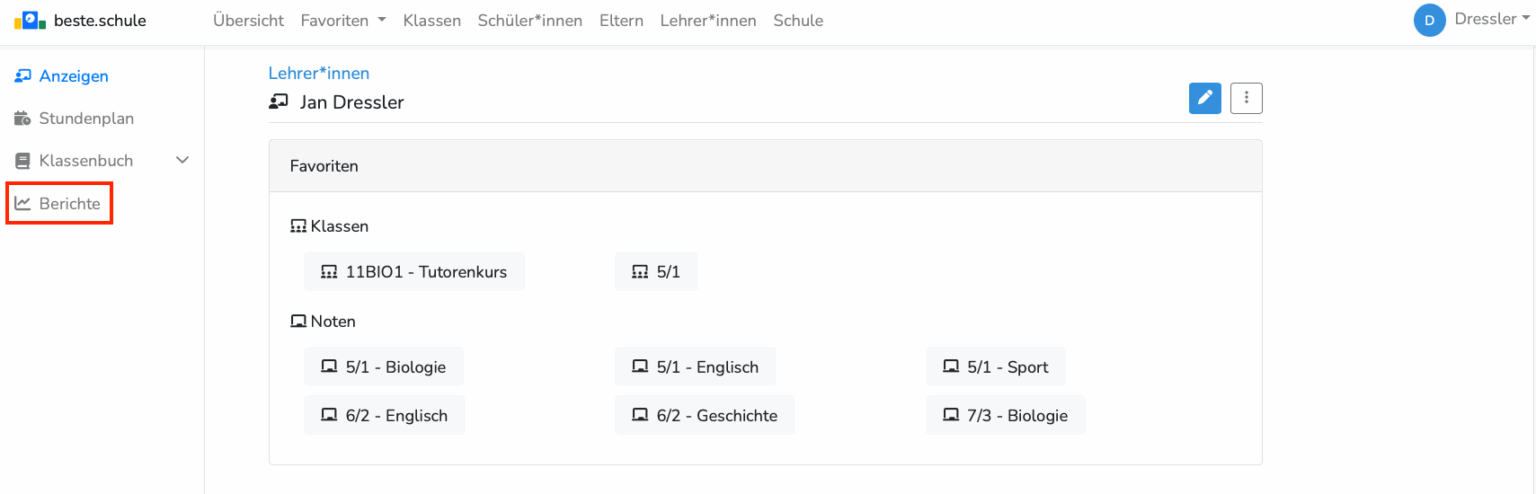The height and width of the screenshot is (494, 1536).
Task: Follow the Lehrer*innen breadcrumb link
Action: point(319,73)
